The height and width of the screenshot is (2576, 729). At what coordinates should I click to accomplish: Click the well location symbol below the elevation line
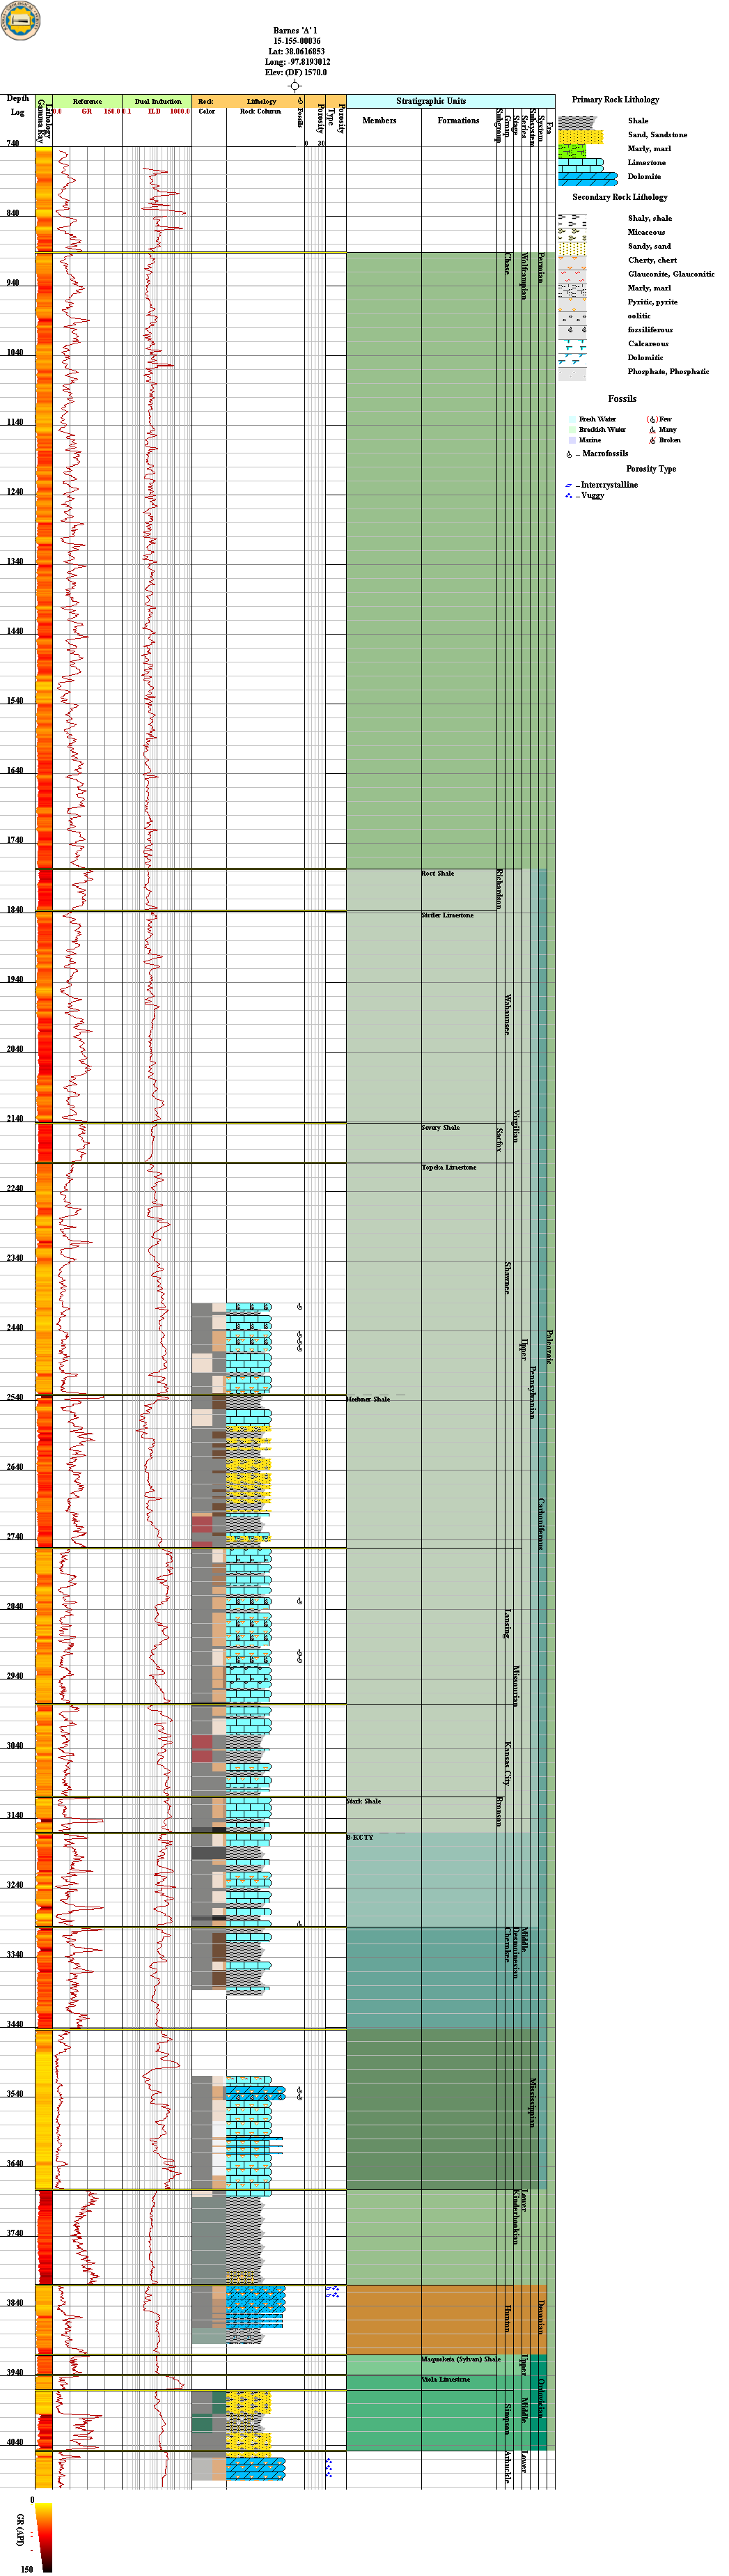(x=295, y=86)
